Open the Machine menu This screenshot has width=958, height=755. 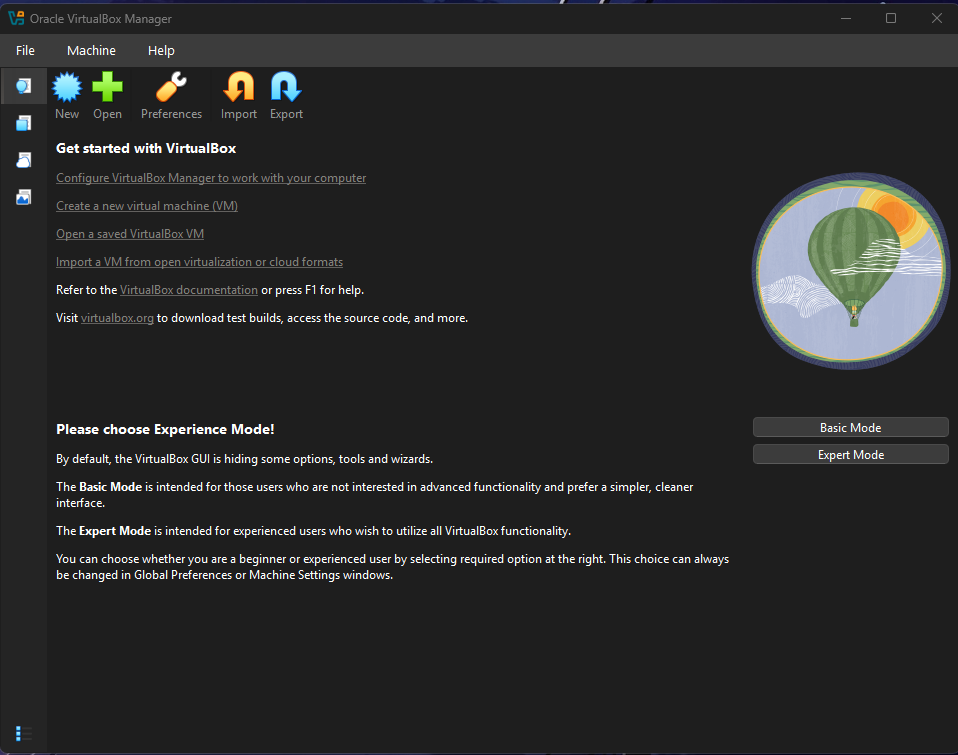point(91,50)
